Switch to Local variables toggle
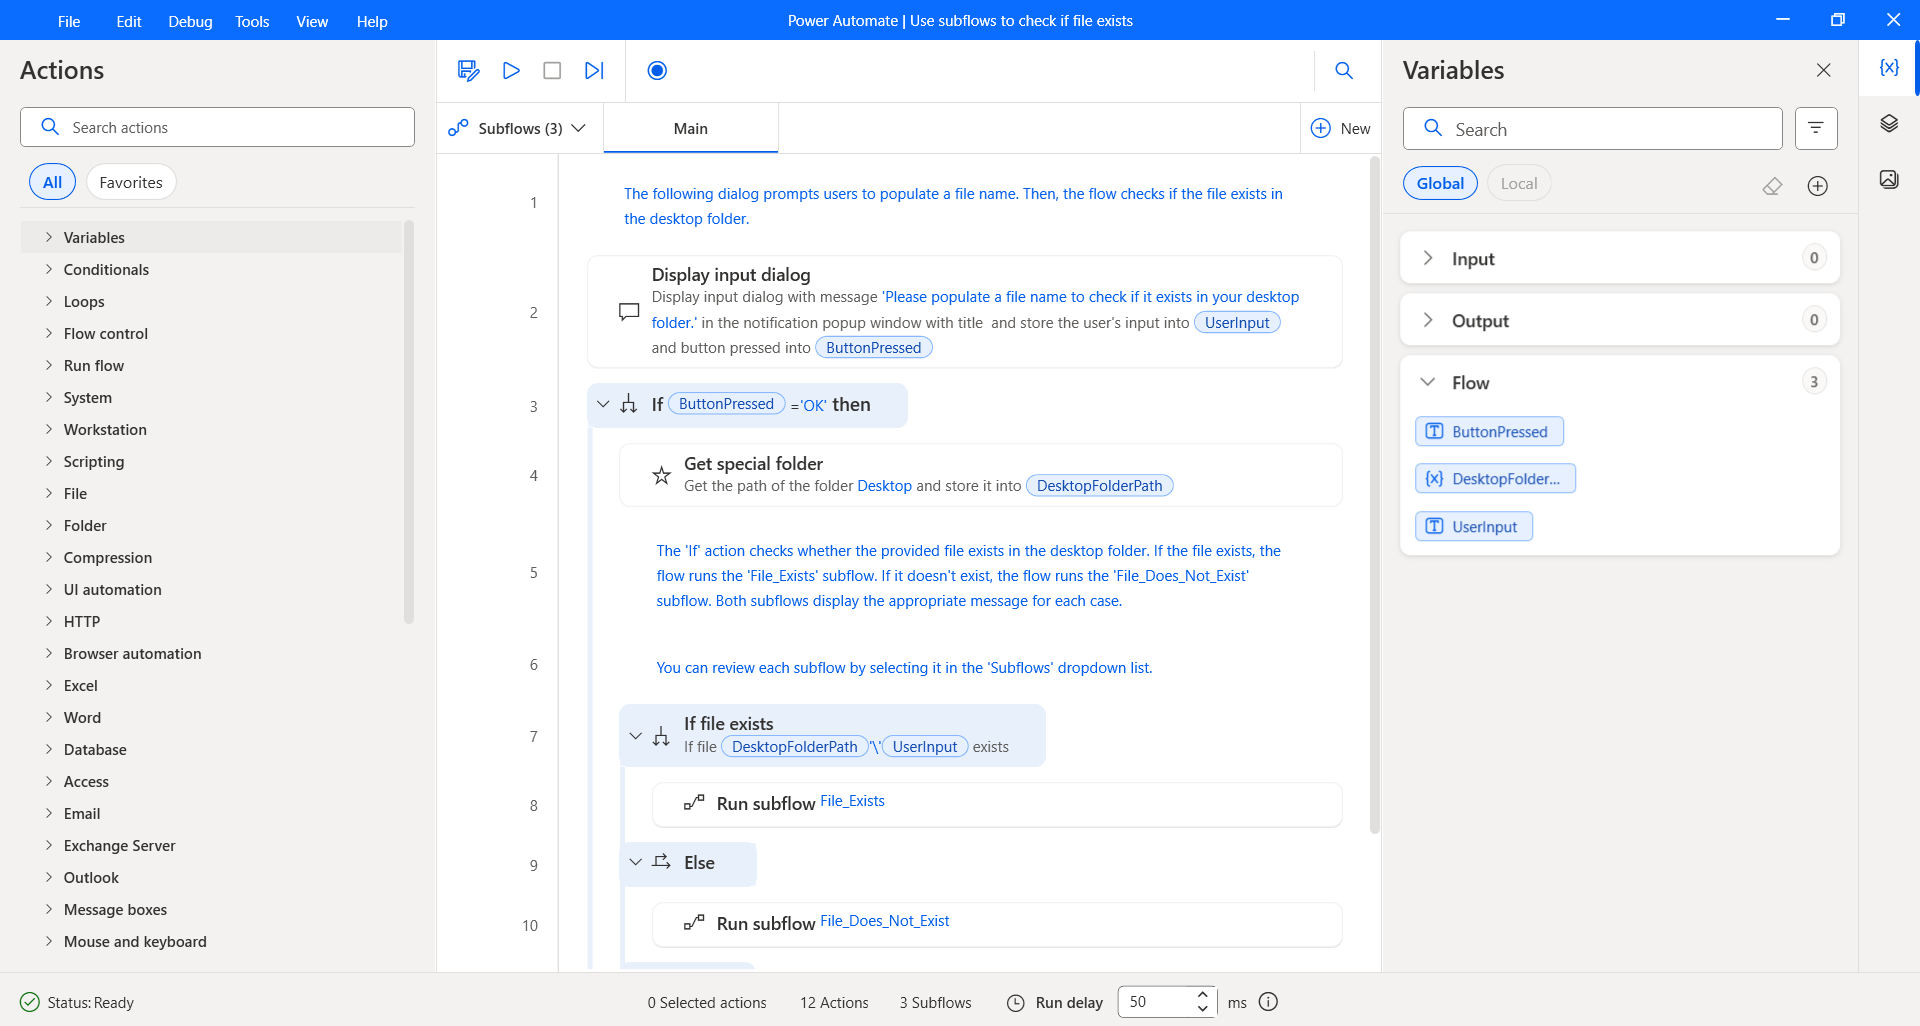This screenshot has width=1920, height=1026. [1518, 183]
